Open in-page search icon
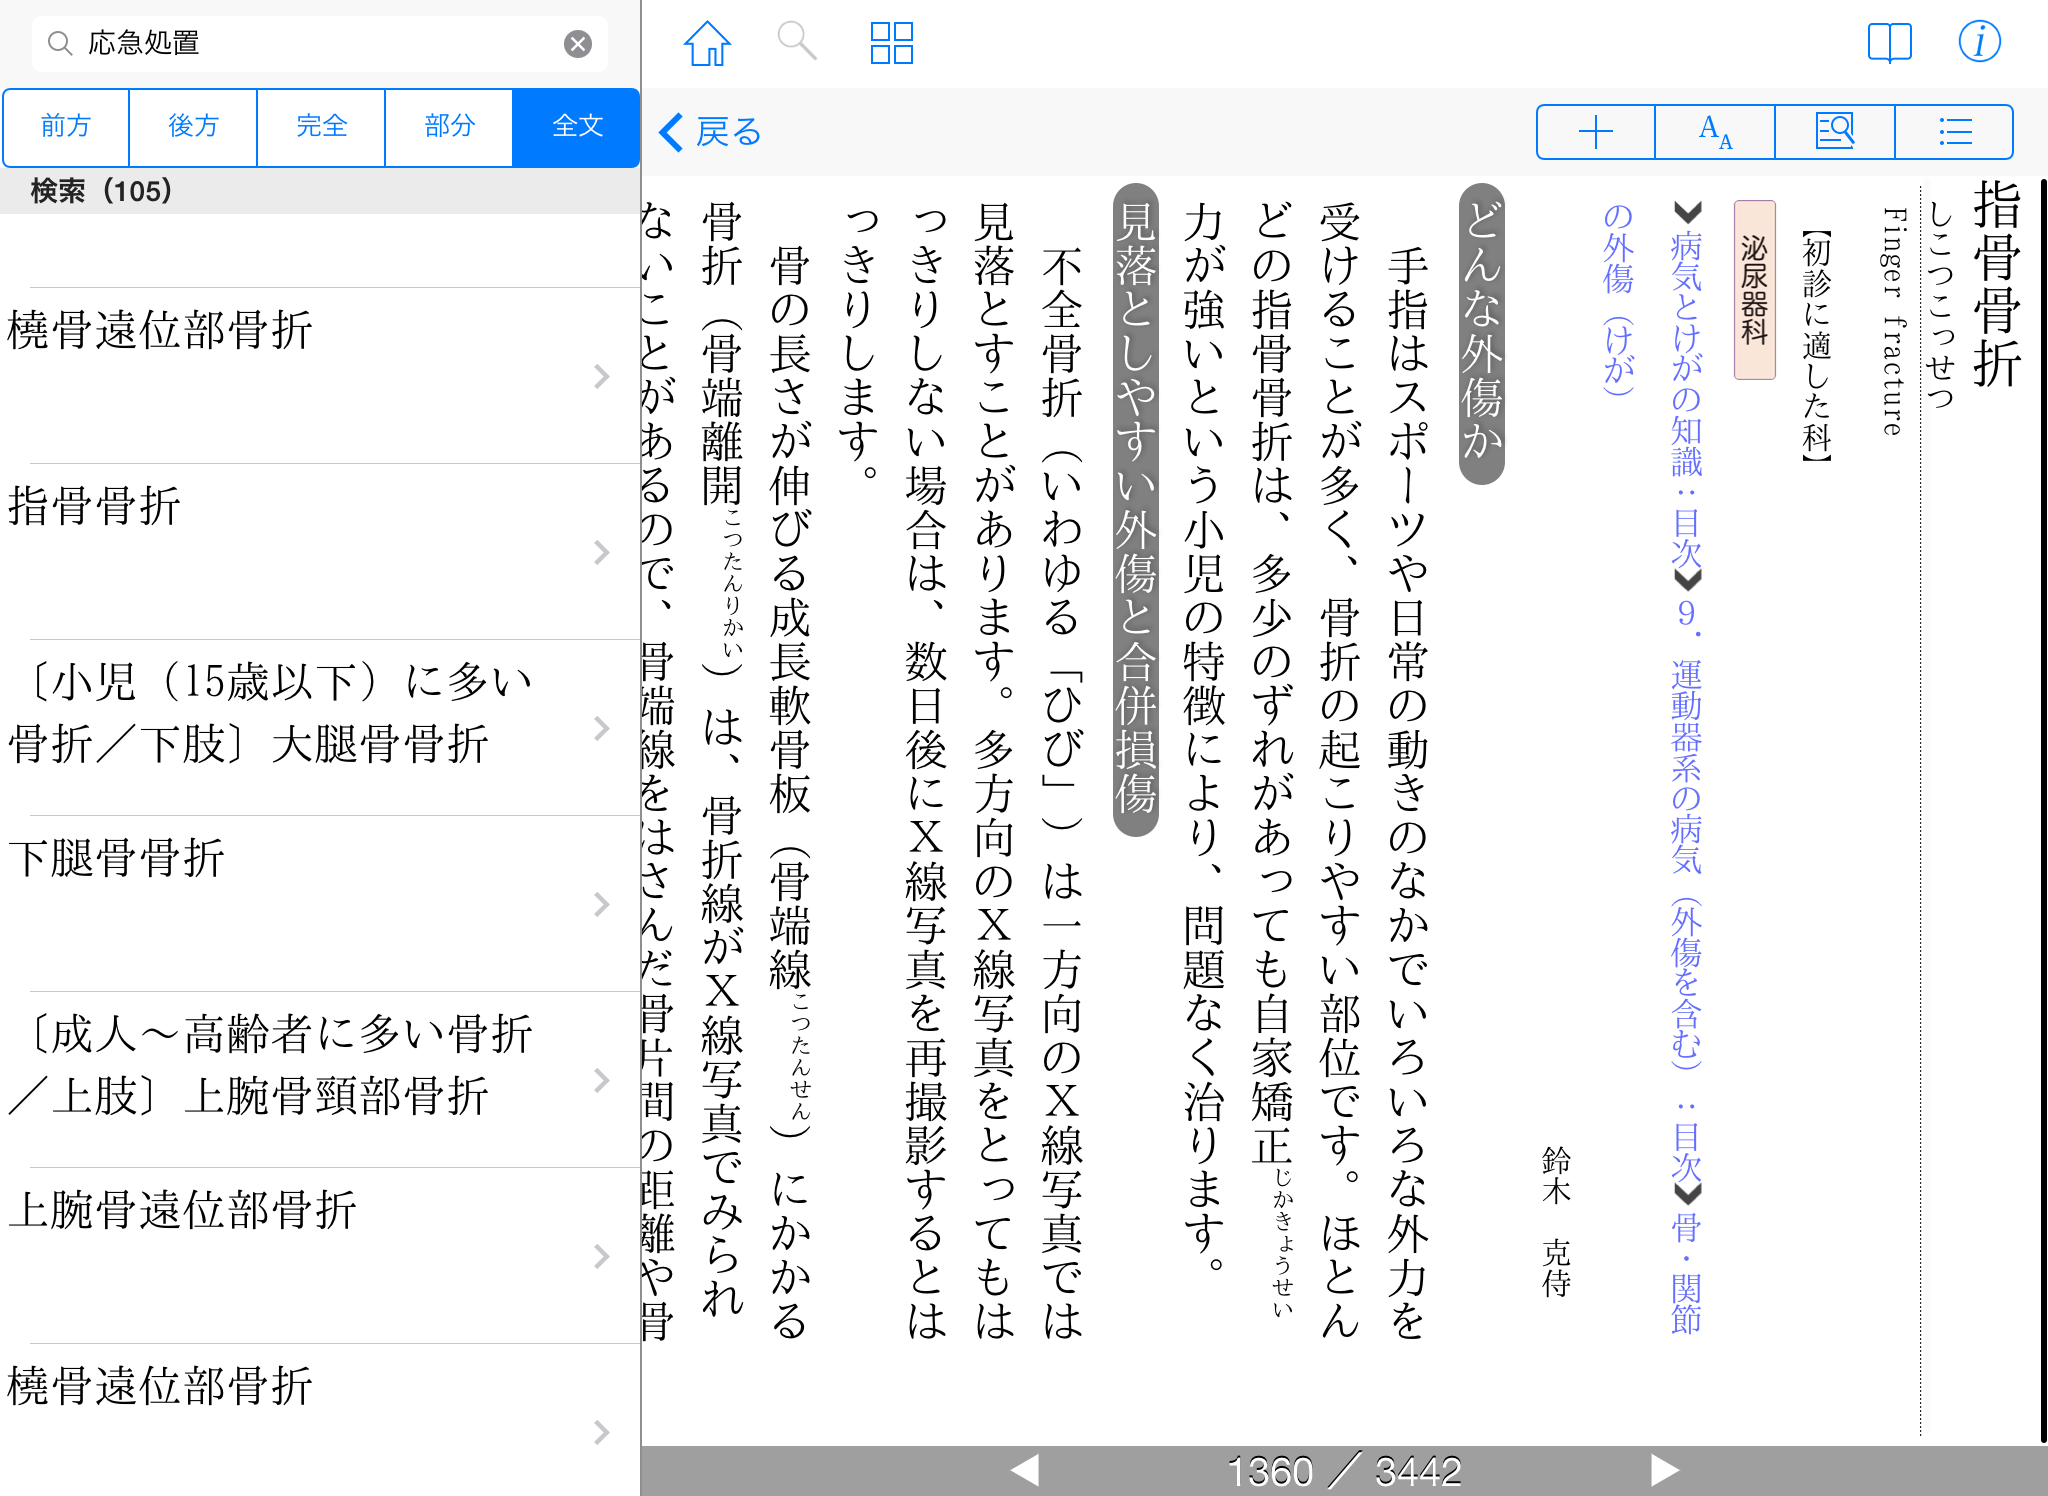Image resolution: width=2048 pixels, height=1496 pixels. pos(1835,132)
